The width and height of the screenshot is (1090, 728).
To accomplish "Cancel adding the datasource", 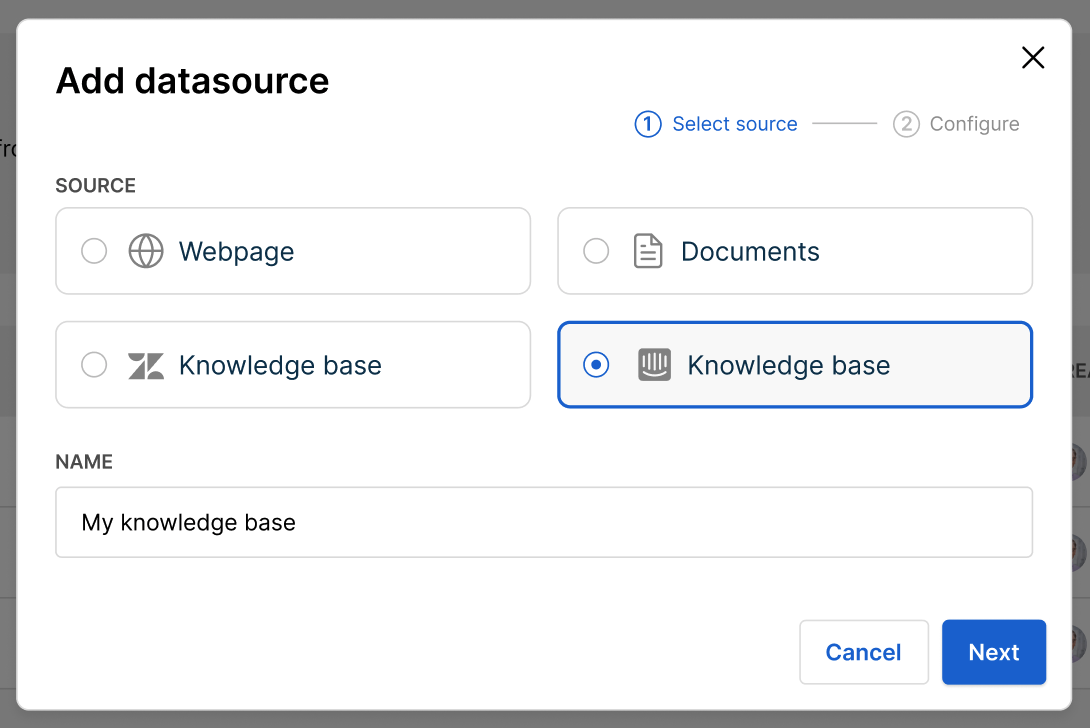I will (863, 652).
